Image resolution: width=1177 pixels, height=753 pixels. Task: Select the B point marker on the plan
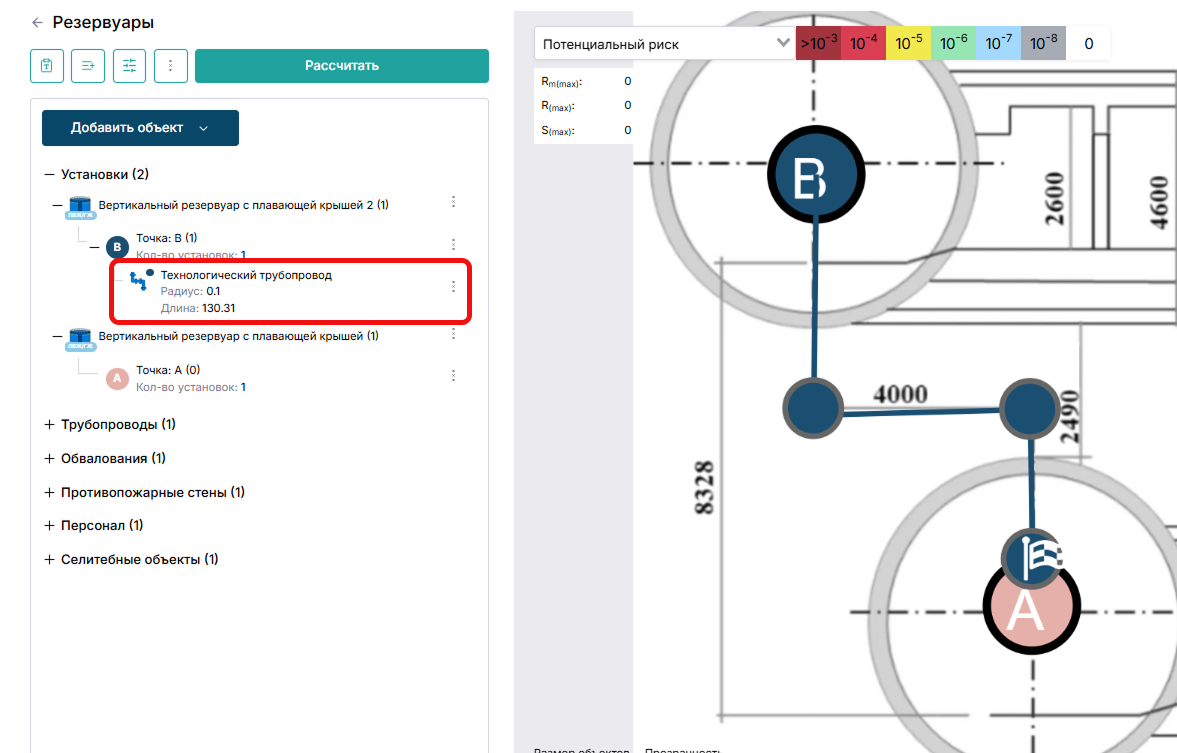815,175
